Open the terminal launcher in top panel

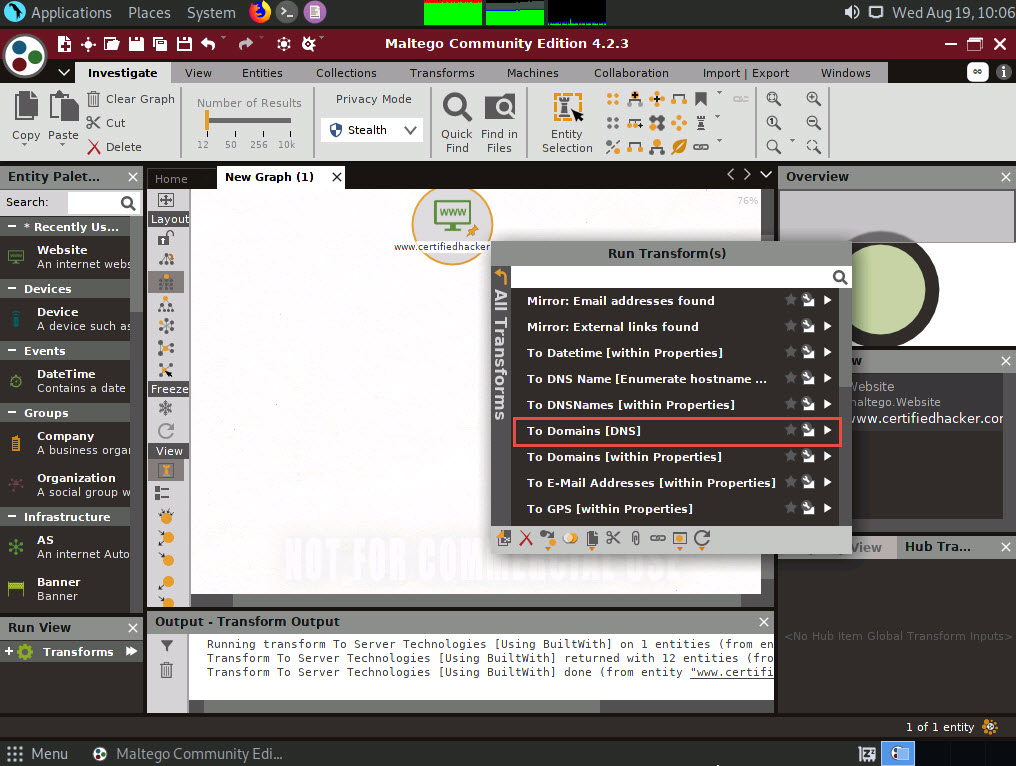tap(287, 12)
